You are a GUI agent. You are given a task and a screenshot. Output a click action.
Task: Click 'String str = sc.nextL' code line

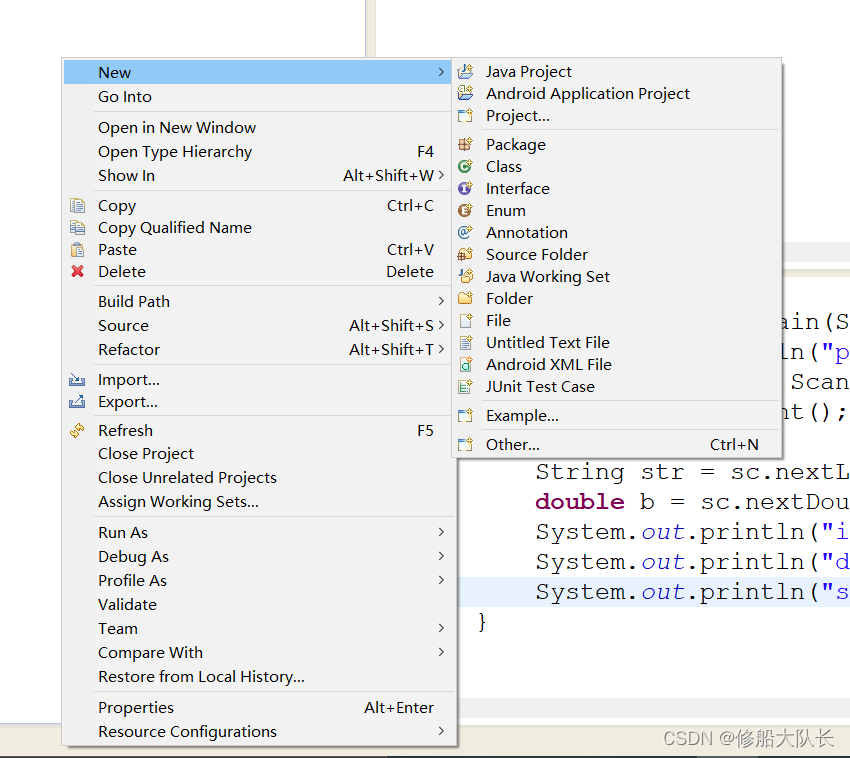point(692,472)
